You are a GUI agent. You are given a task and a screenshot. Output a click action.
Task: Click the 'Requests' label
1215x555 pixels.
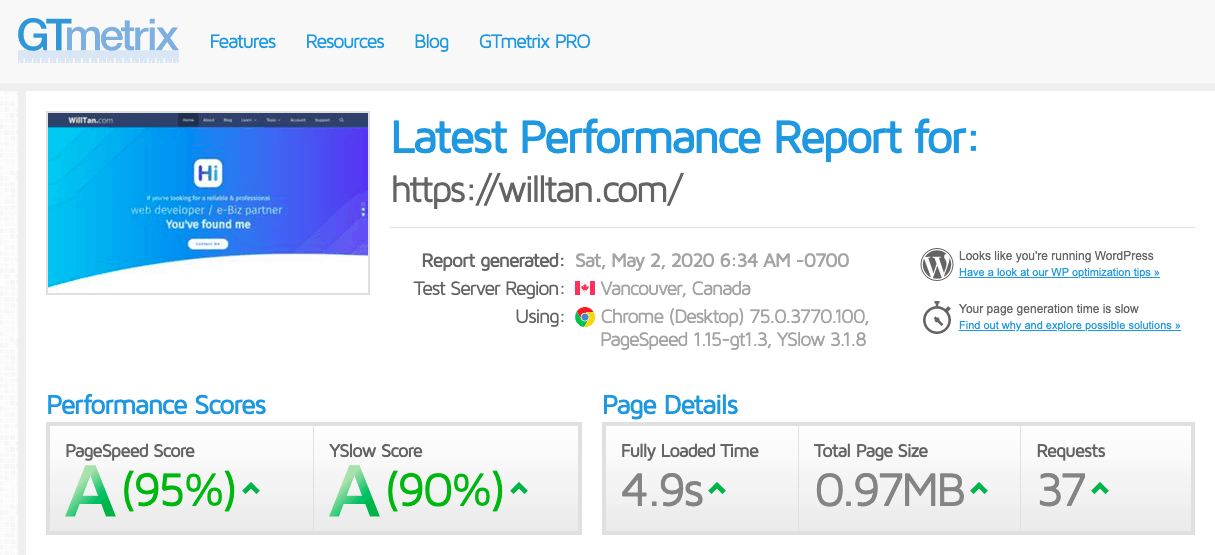coord(1071,451)
